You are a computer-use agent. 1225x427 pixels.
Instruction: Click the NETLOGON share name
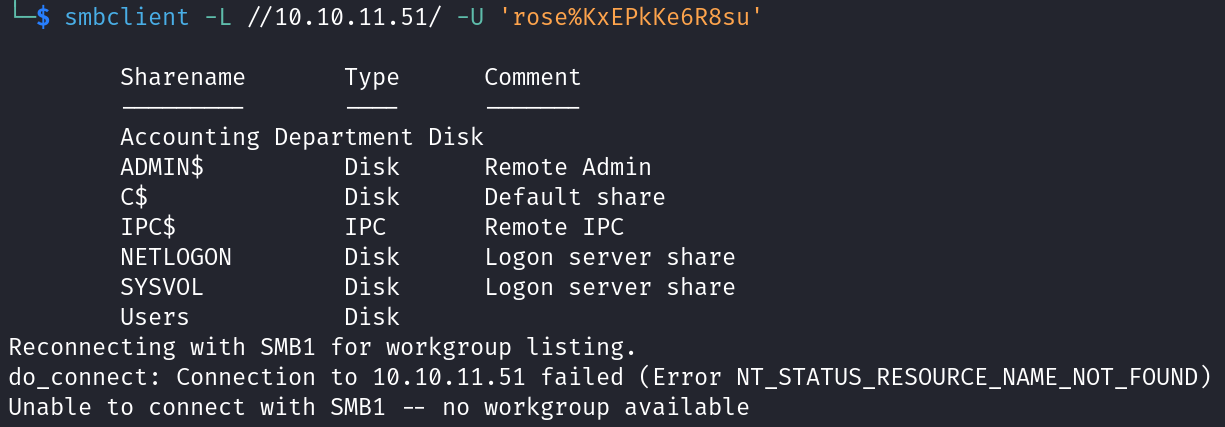(176, 257)
